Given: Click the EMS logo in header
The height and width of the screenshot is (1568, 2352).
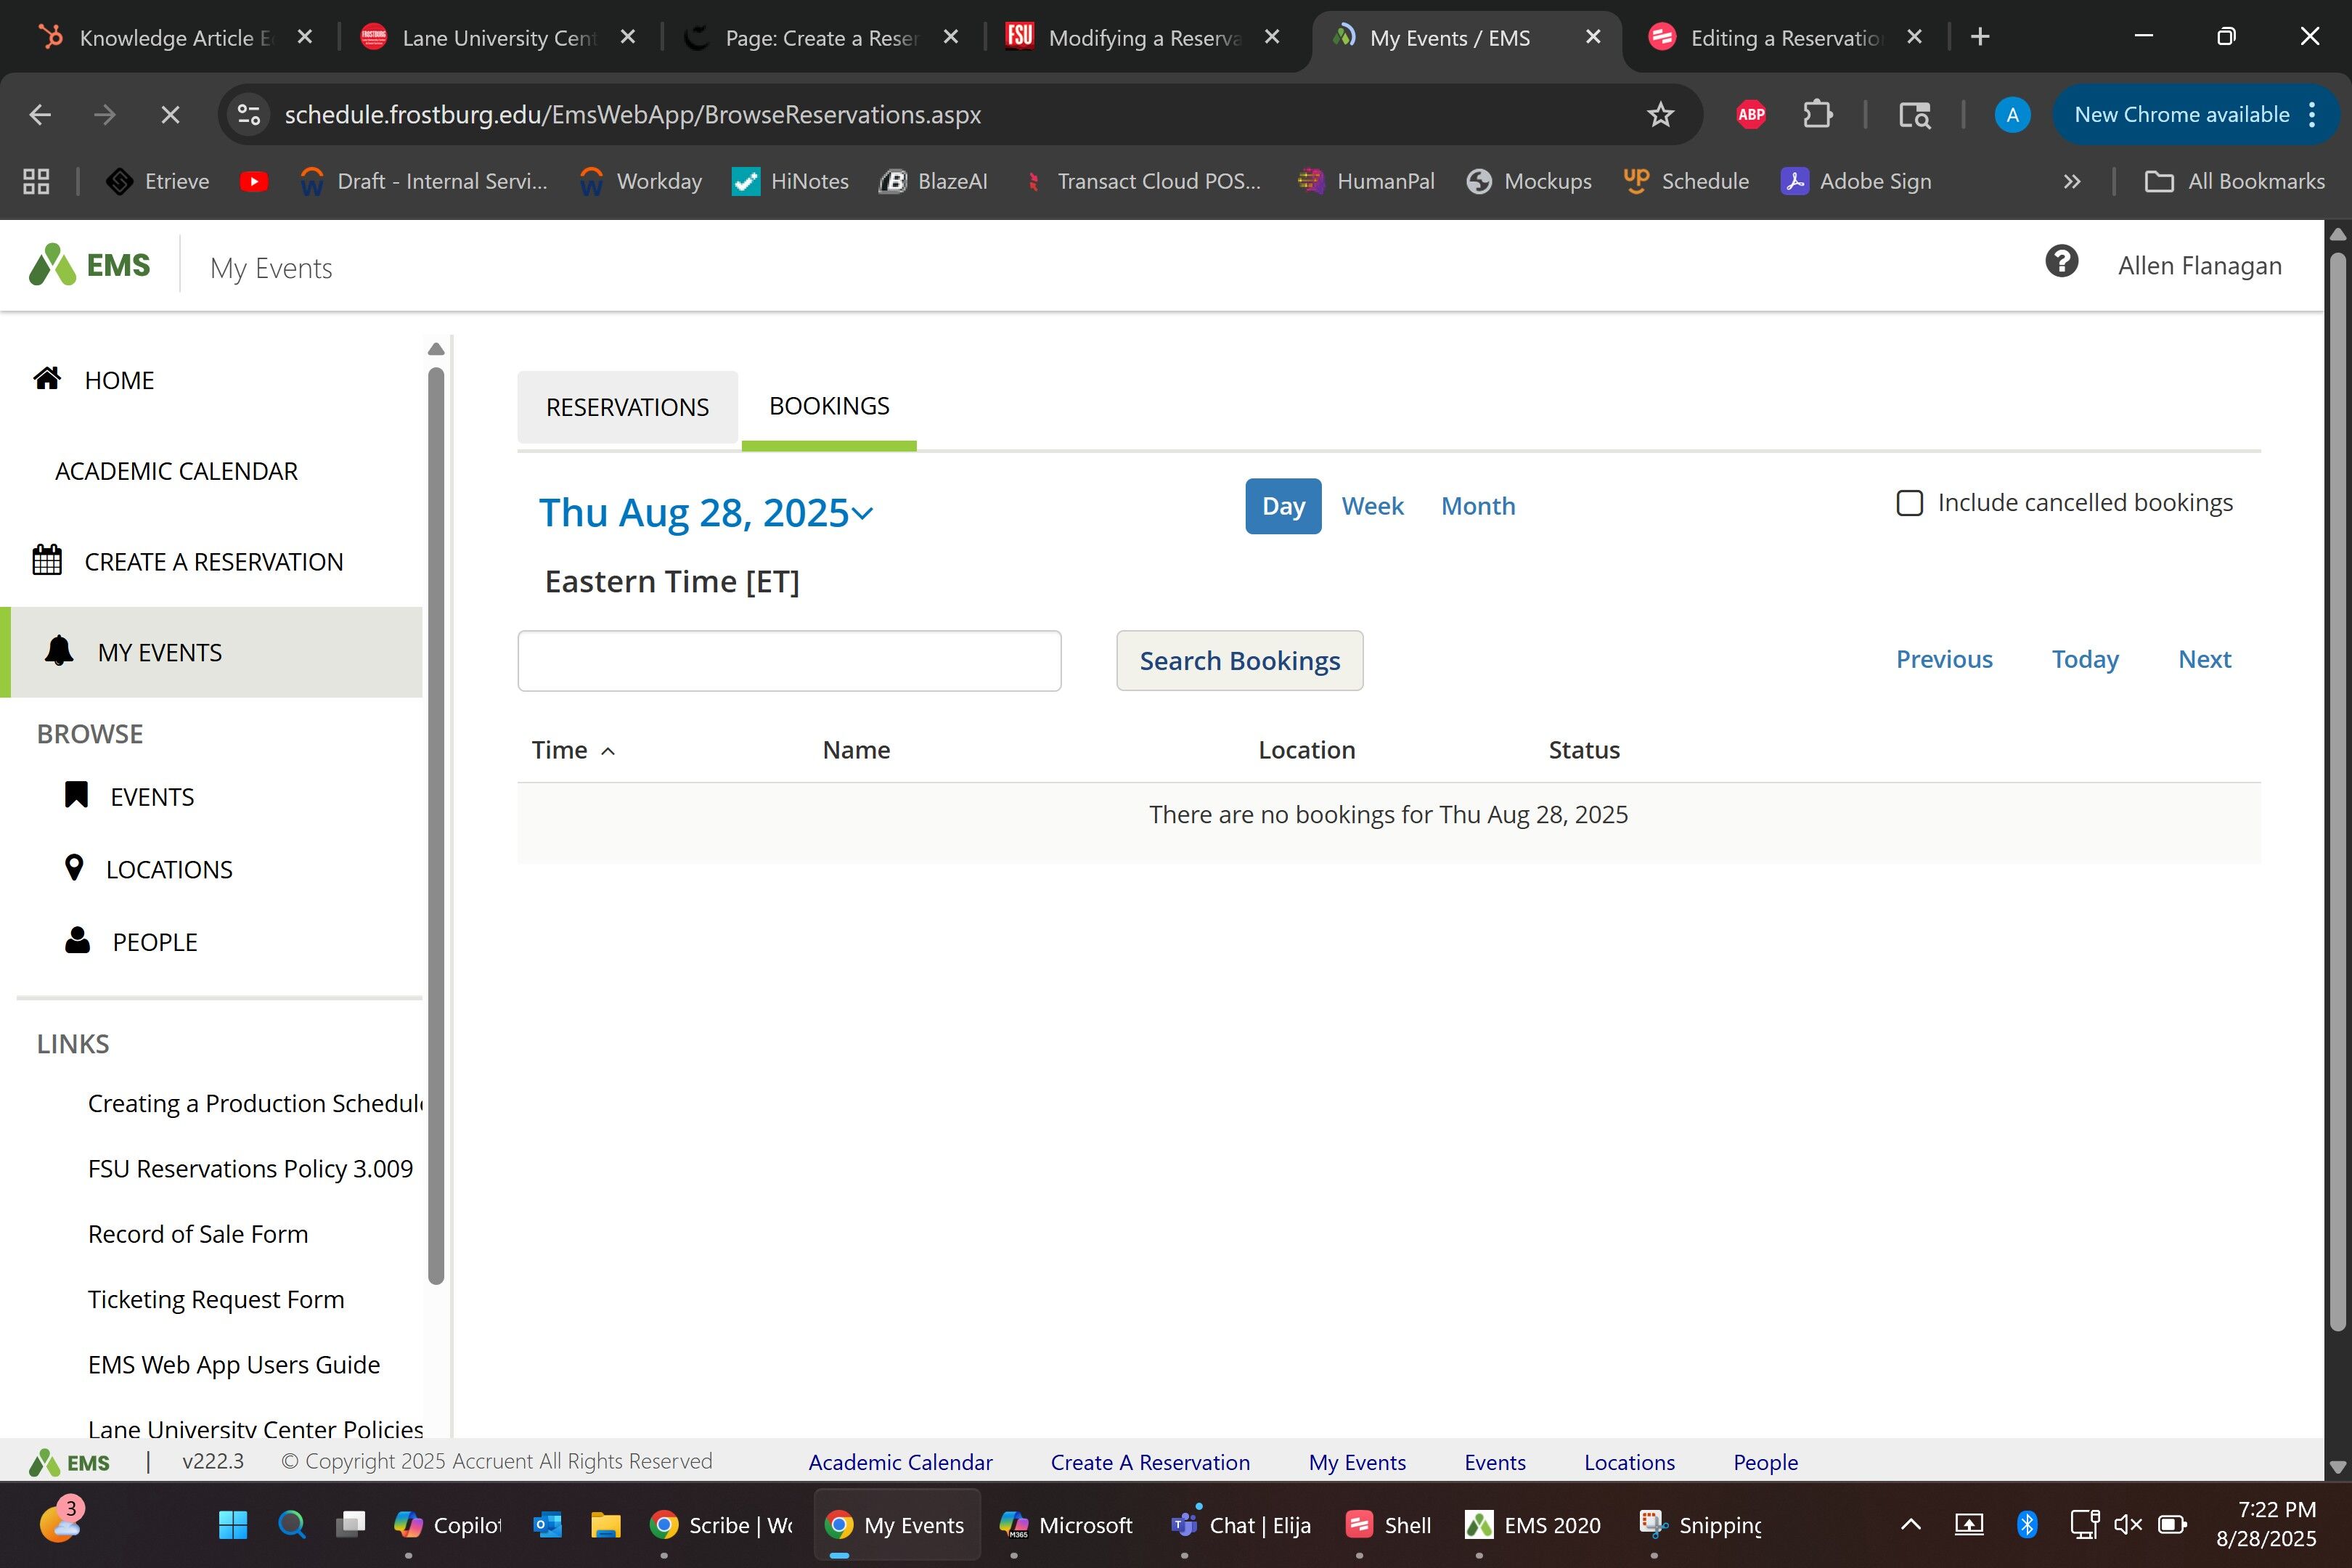Looking at the screenshot, I should click(x=90, y=266).
